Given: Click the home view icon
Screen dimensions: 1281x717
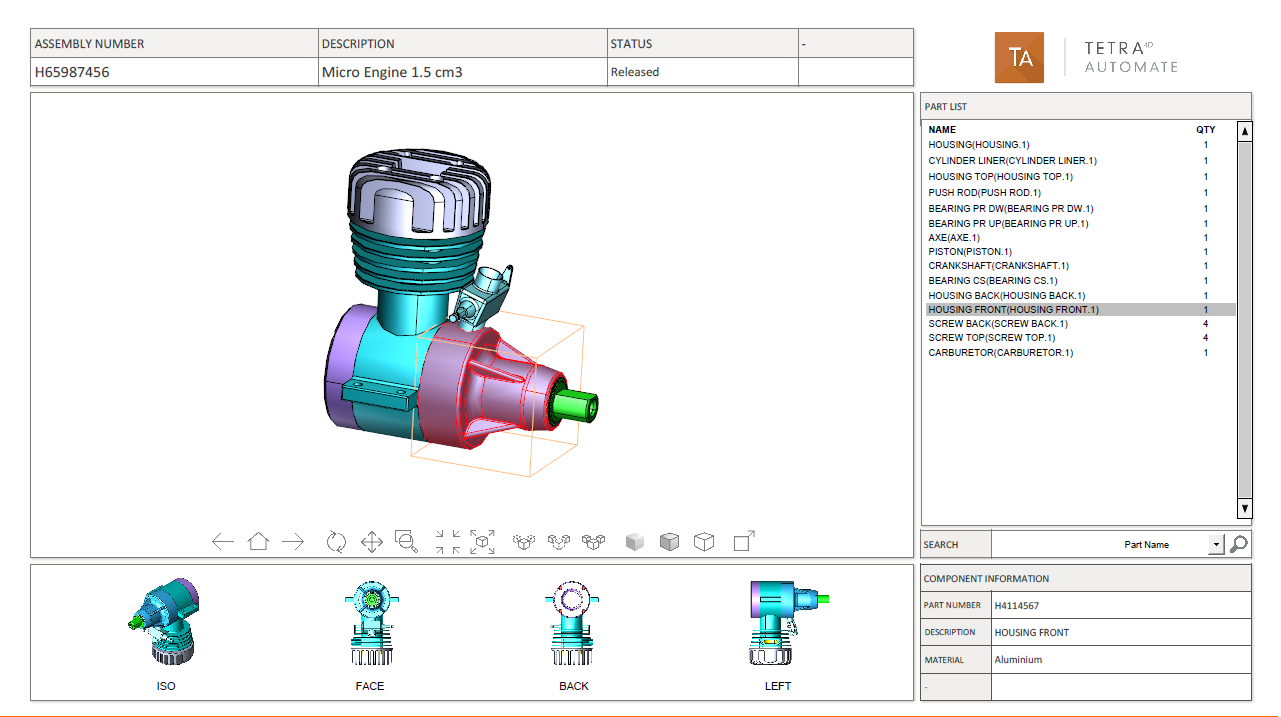Looking at the screenshot, I should [258, 541].
